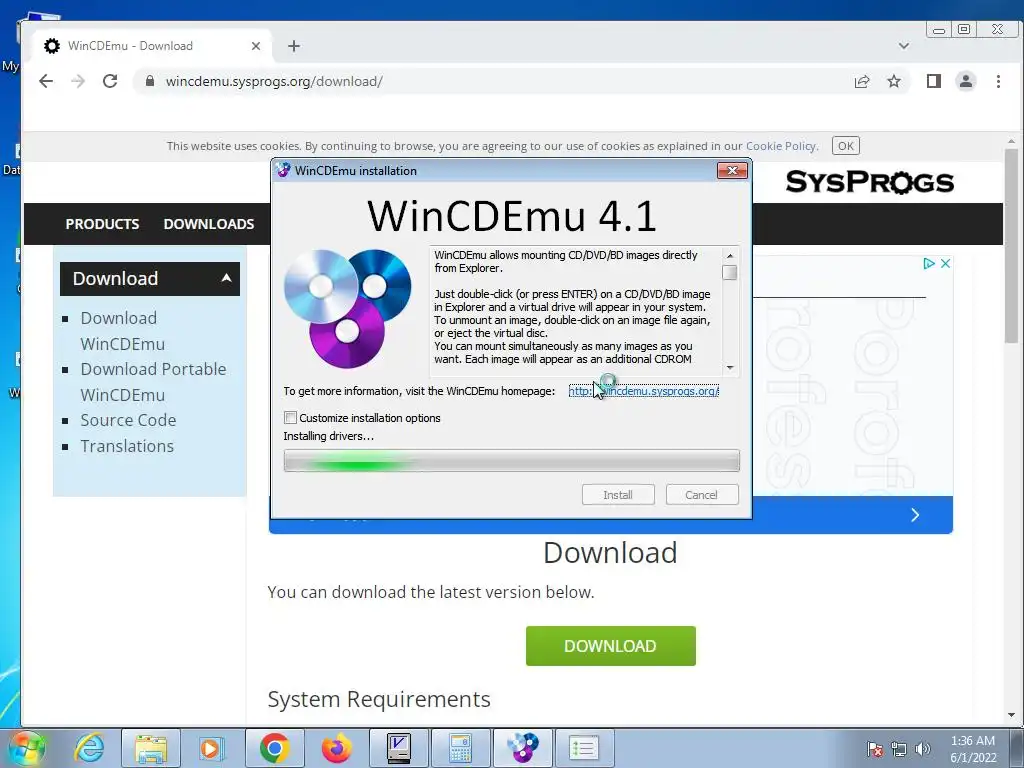The image size is (1024, 768).
Task: Click the System Requirements heading
Action: tap(379, 699)
